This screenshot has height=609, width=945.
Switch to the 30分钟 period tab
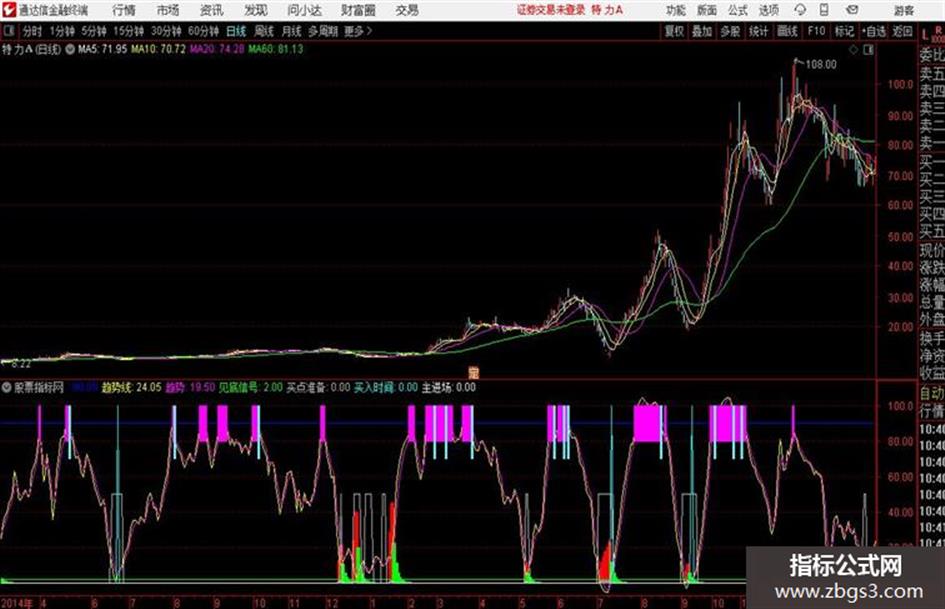tap(166, 31)
